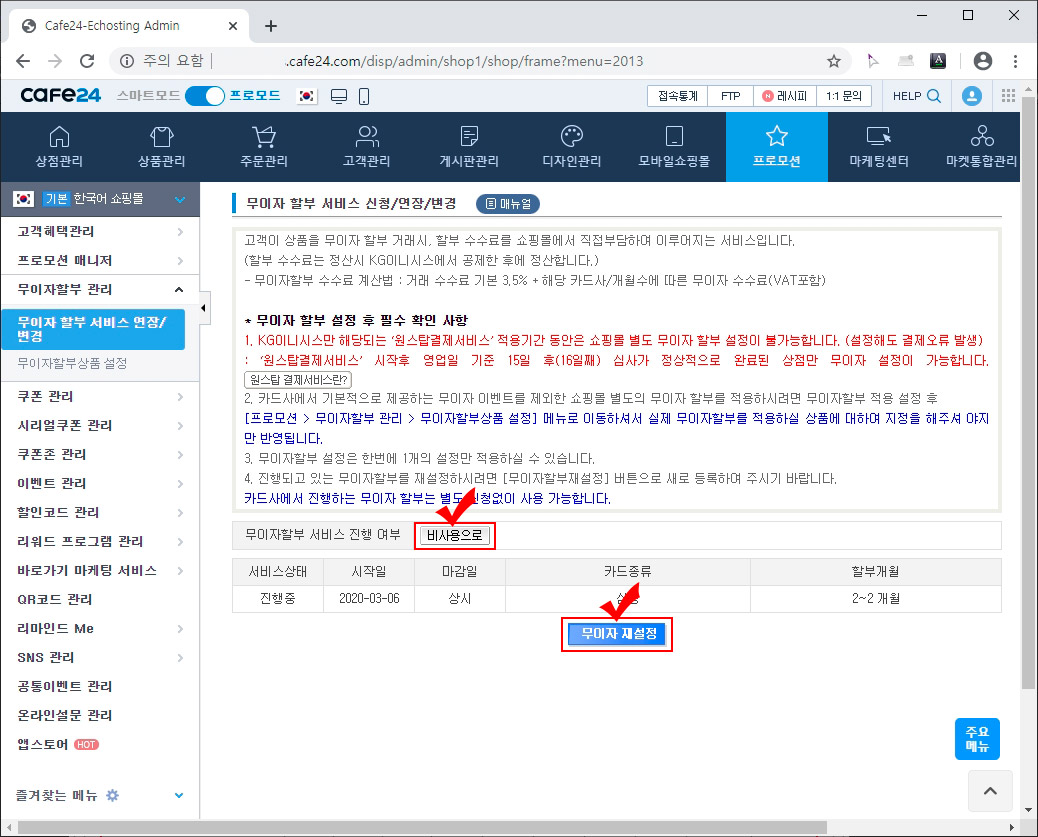Open 디자인관리 palette menu
The height and width of the screenshot is (837, 1038).
pyautogui.click(x=571, y=146)
